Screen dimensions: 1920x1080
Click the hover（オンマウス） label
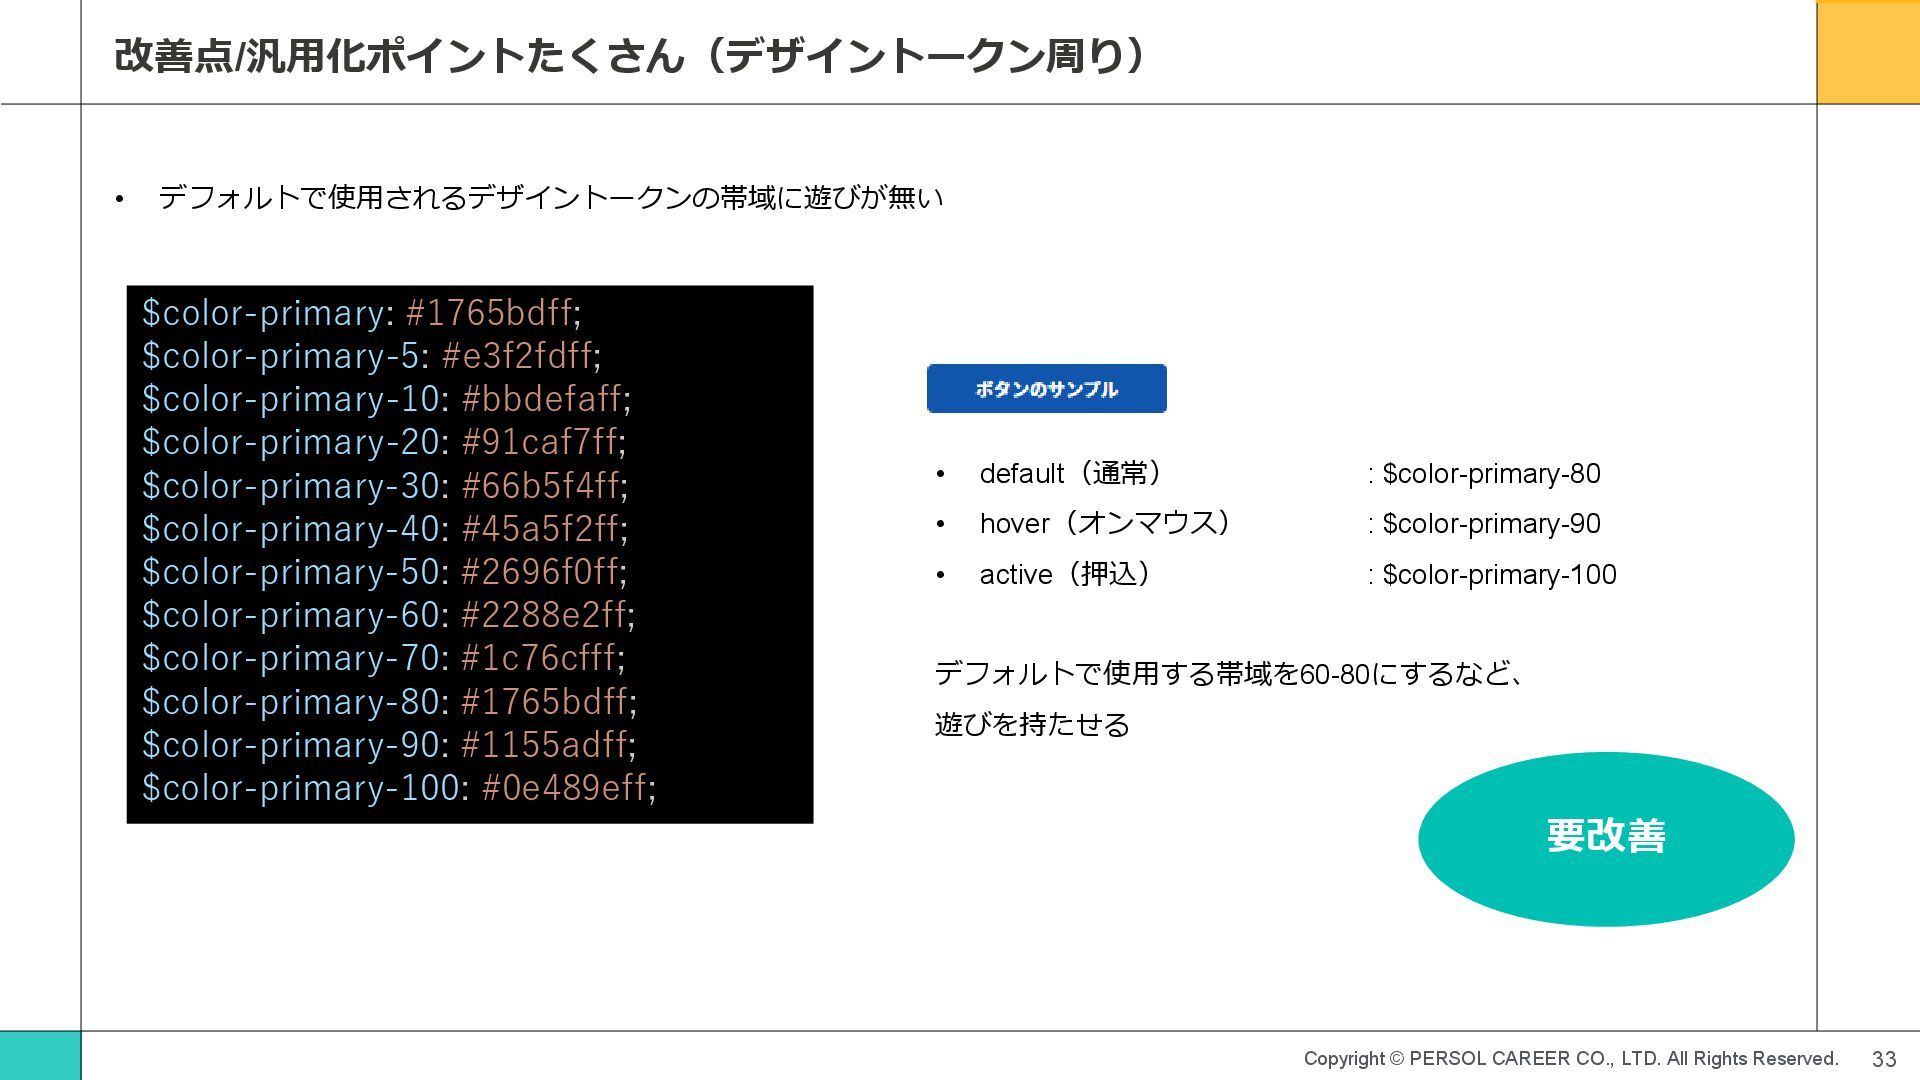coord(1106,524)
